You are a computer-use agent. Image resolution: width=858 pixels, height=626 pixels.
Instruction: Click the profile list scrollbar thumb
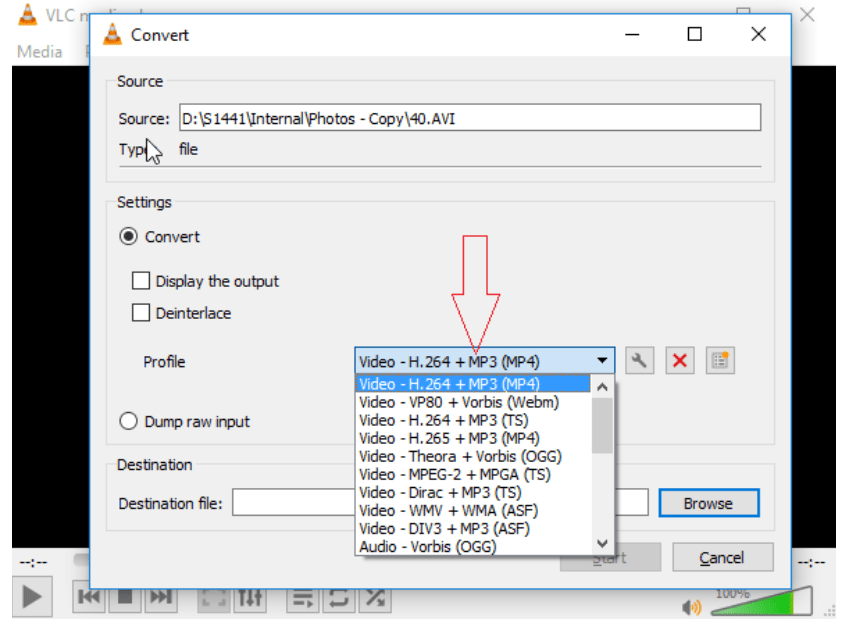602,426
